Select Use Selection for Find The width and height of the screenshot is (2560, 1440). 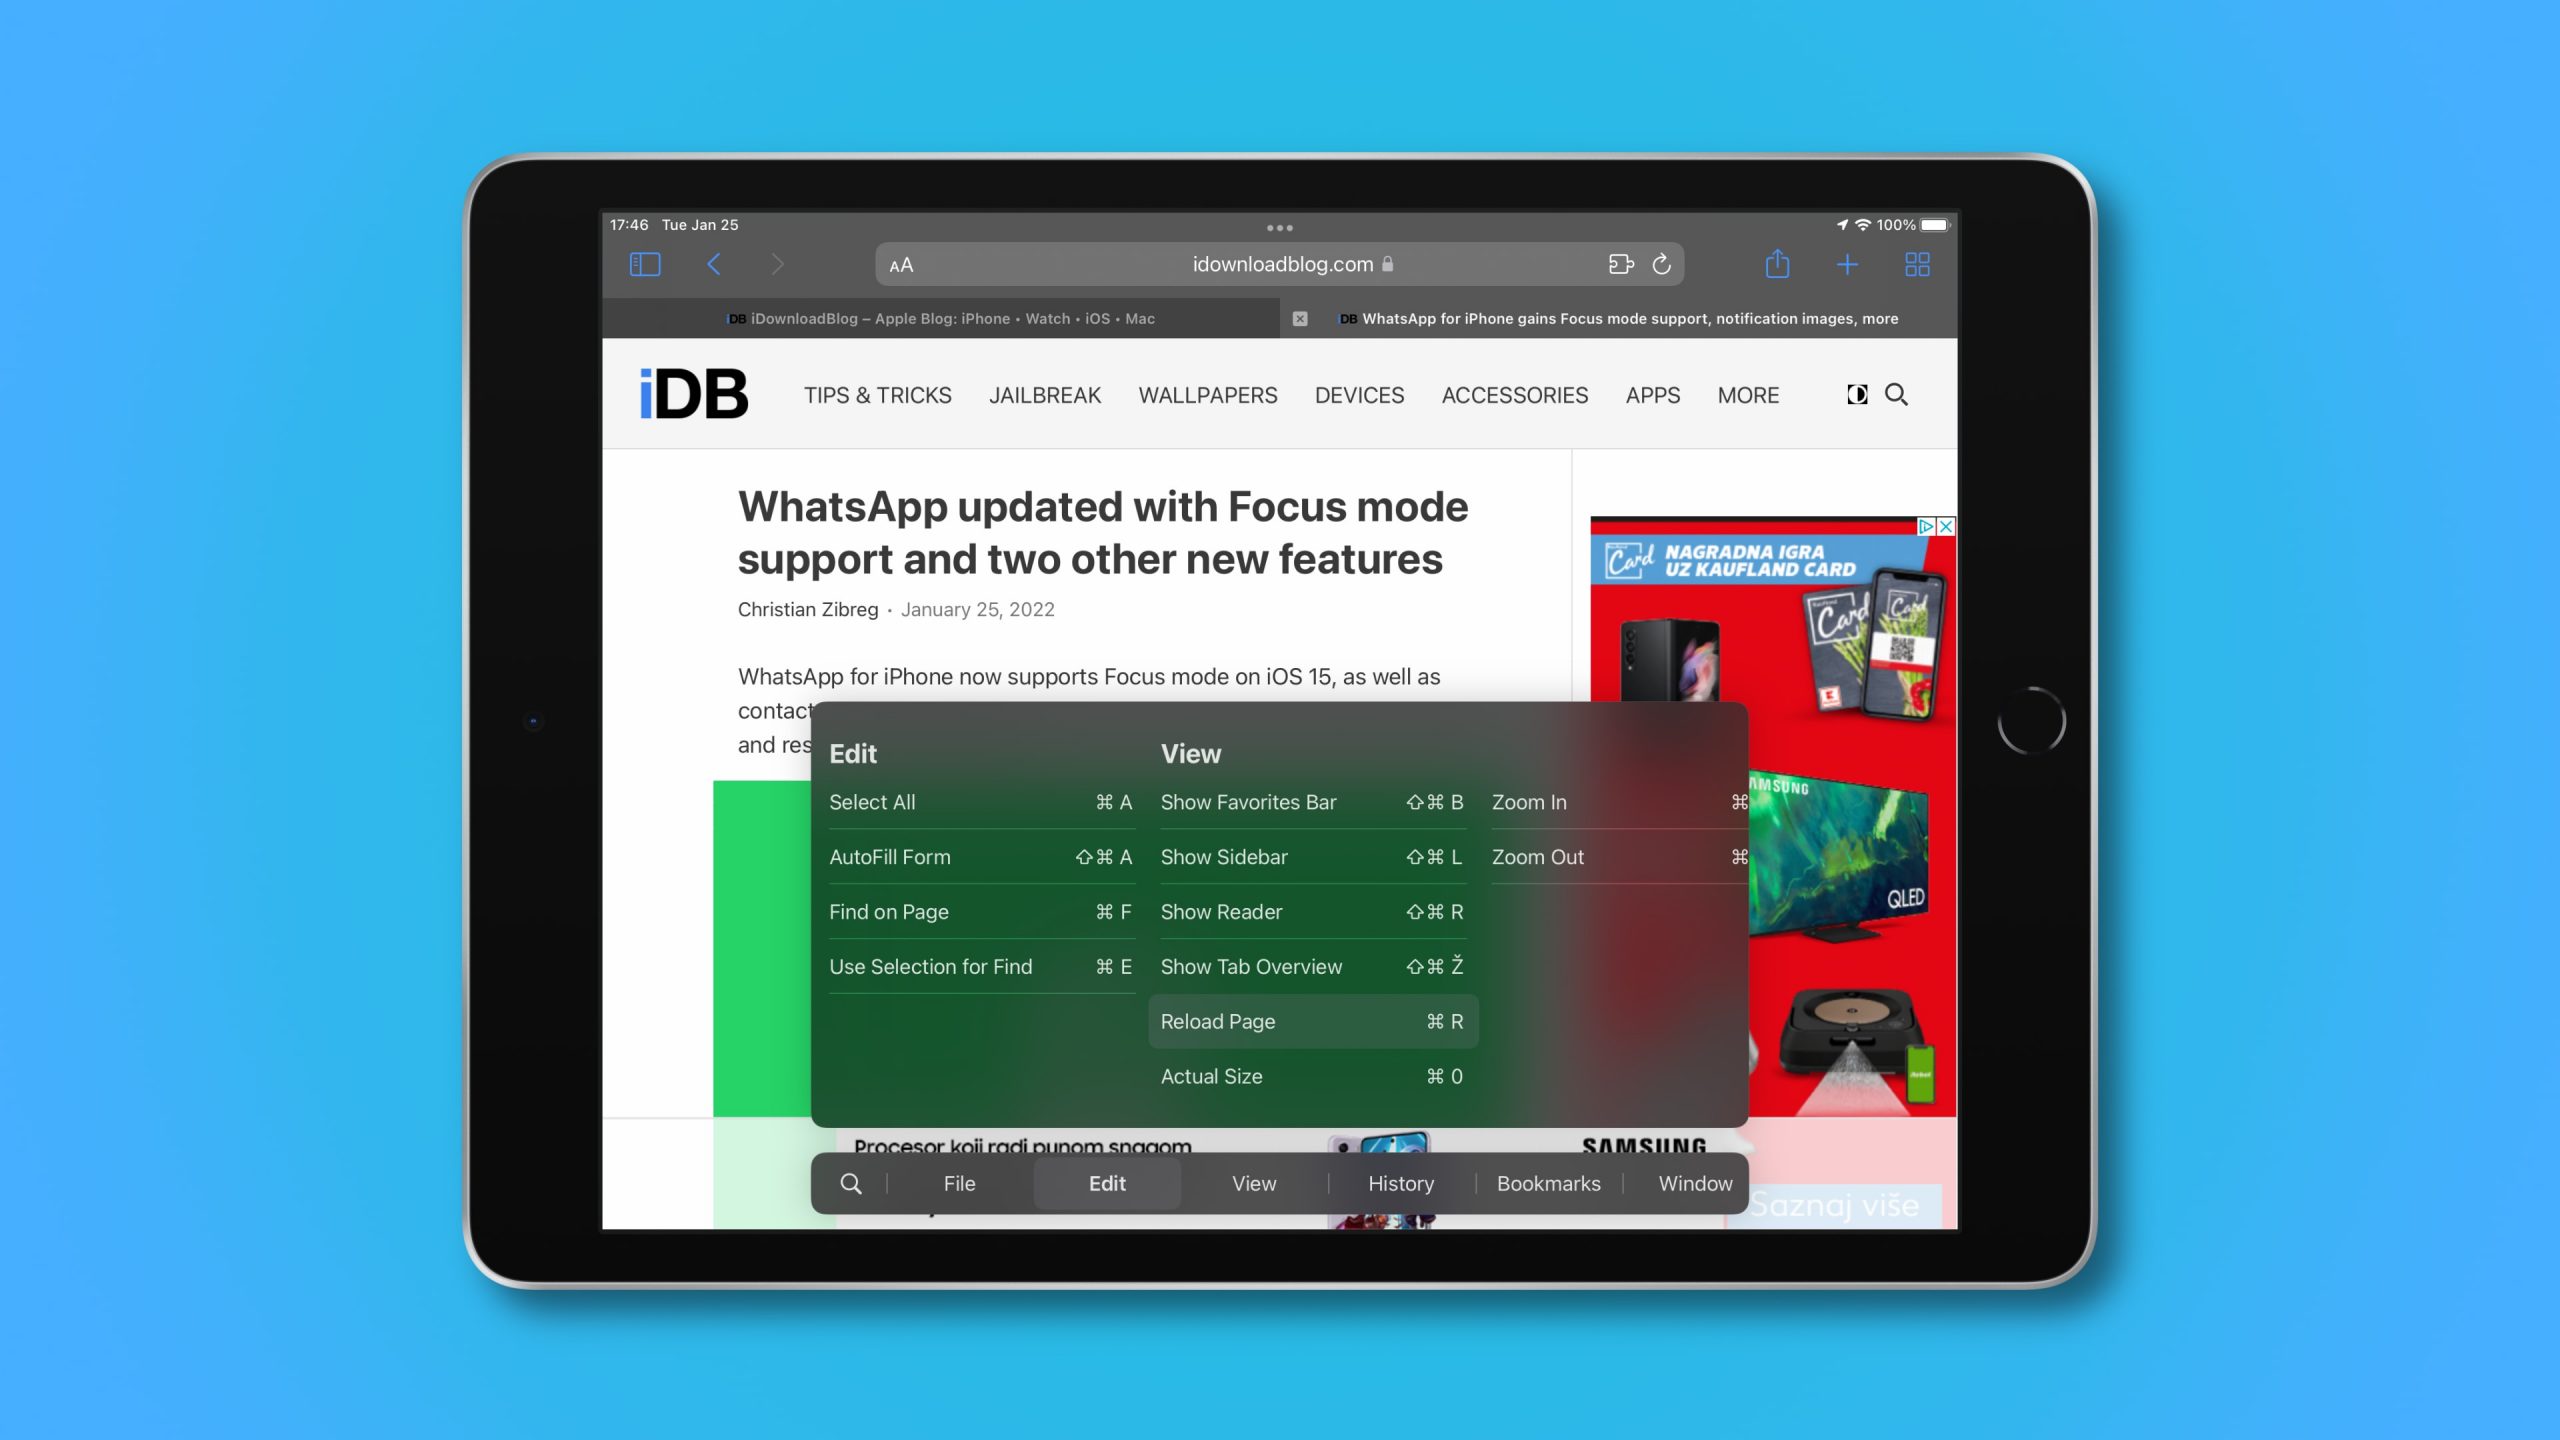point(928,965)
